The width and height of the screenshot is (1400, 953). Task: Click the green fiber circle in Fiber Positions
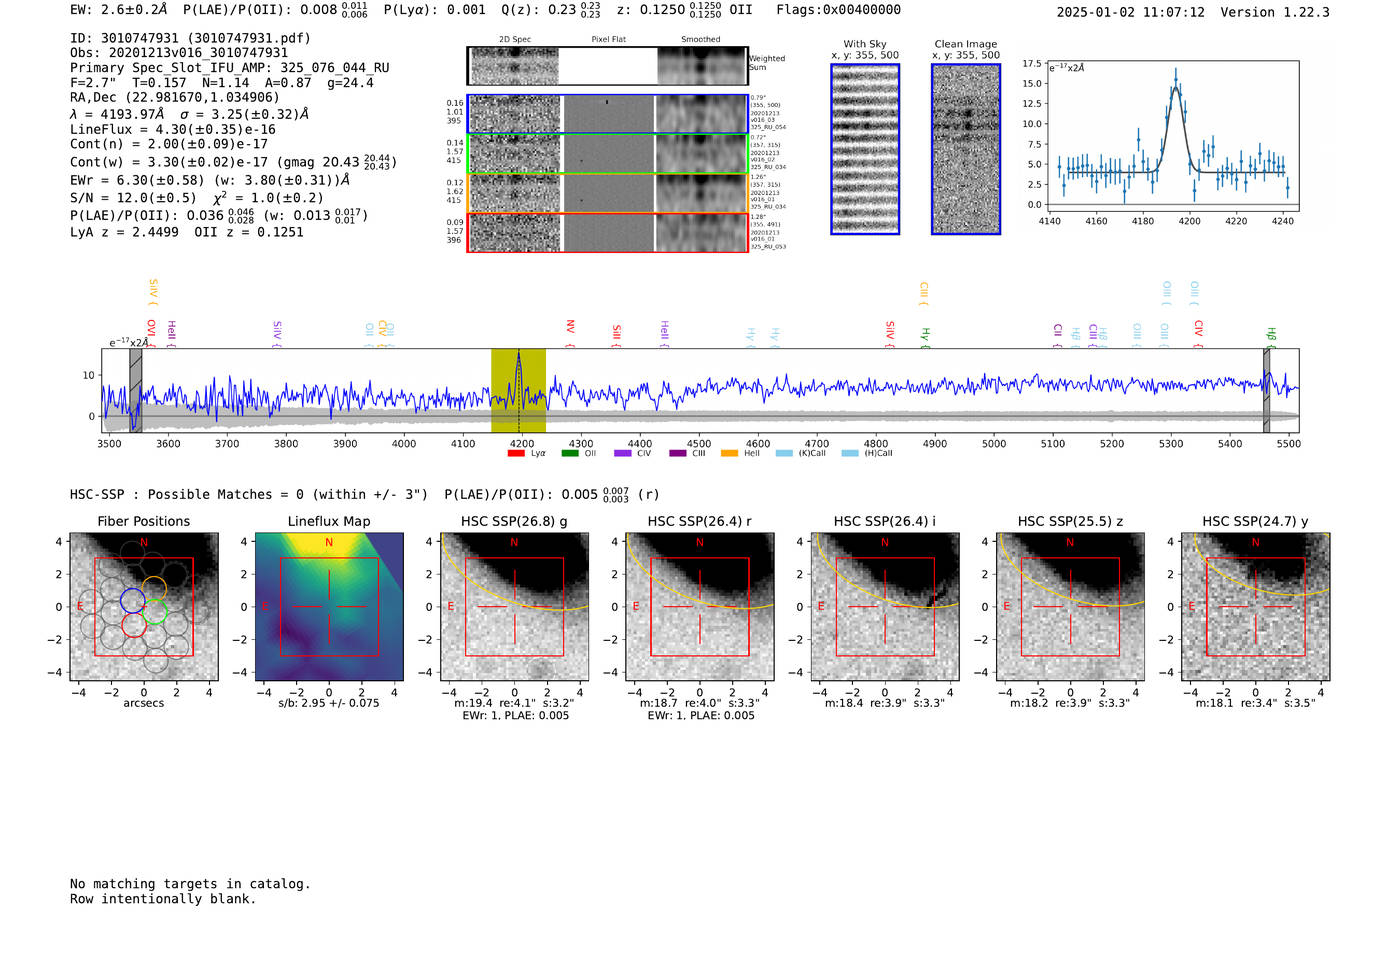(x=154, y=612)
